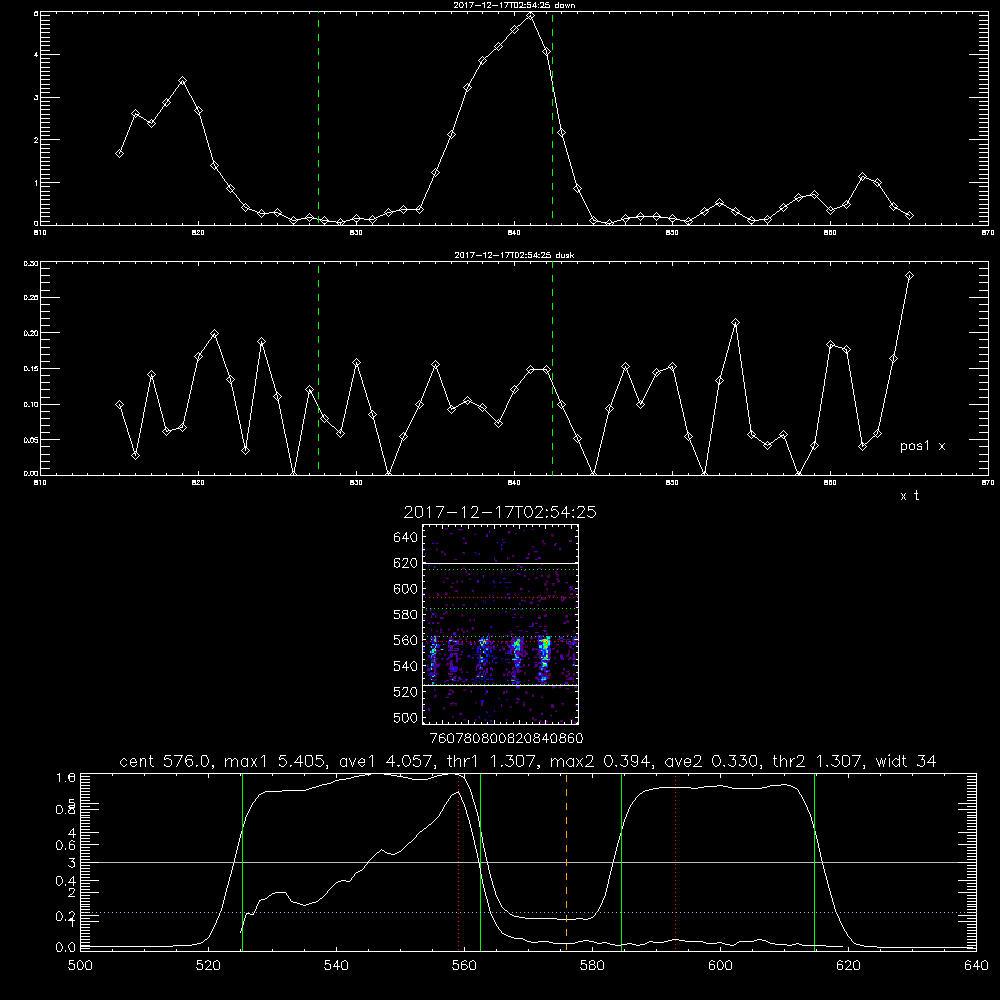Click the spectrogram image thumbnail

[500, 624]
